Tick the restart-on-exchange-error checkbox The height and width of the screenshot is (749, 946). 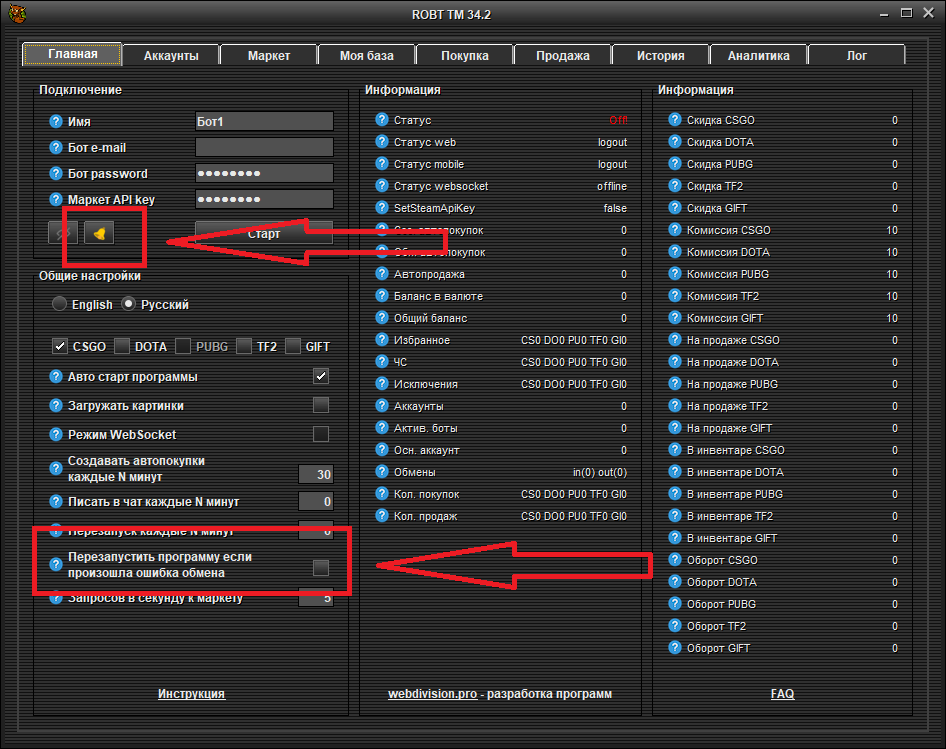321,568
